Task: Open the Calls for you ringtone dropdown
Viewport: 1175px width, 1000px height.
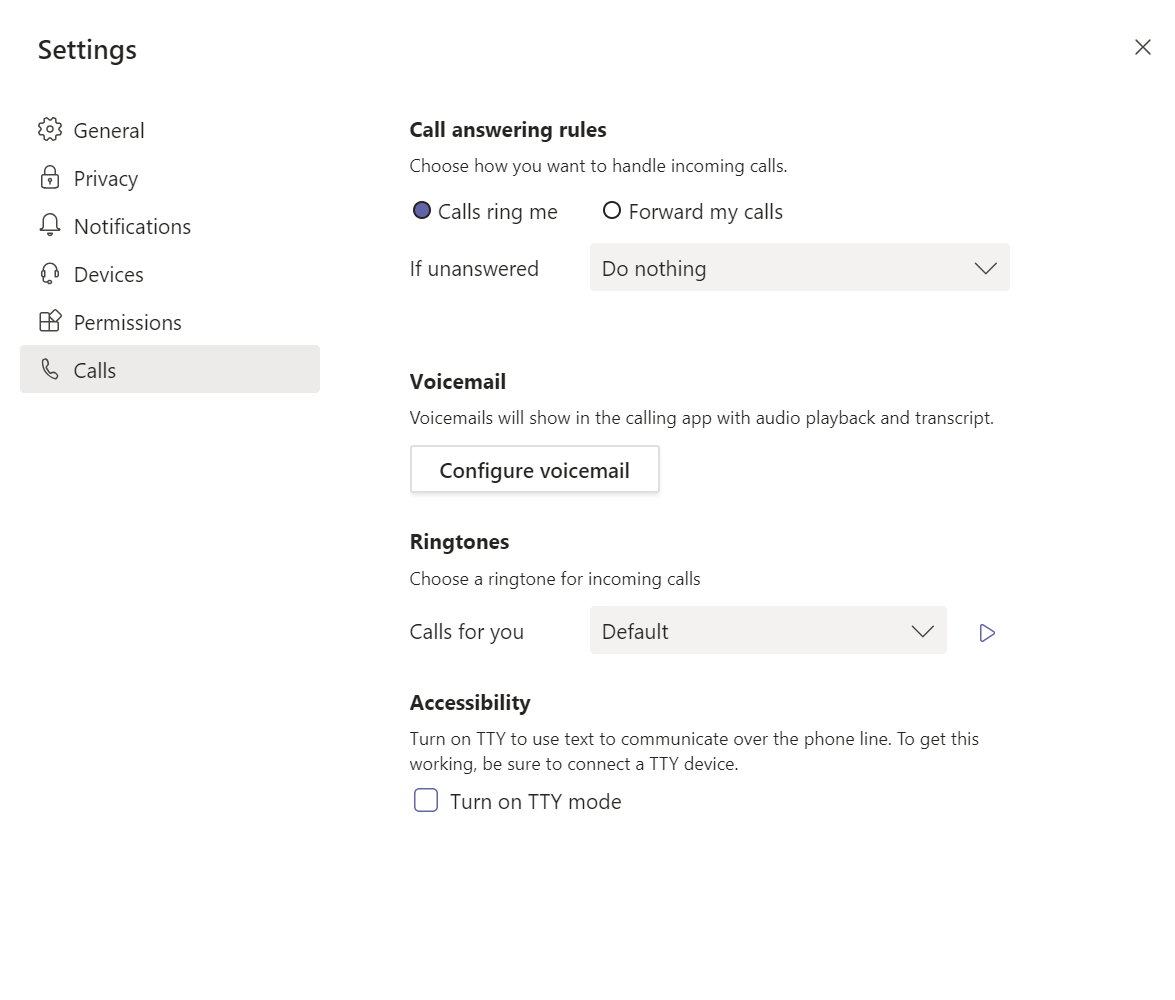Action: [x=767, y=631]
